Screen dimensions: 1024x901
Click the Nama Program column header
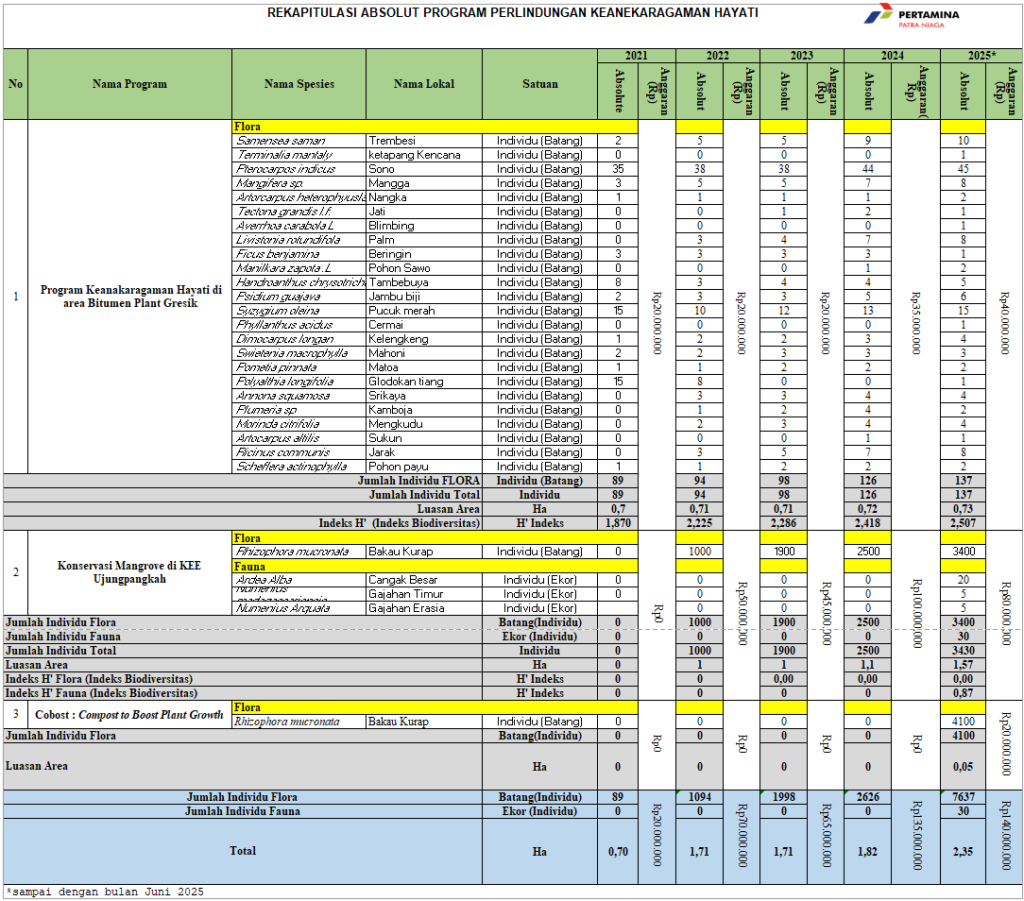[130, 84]
